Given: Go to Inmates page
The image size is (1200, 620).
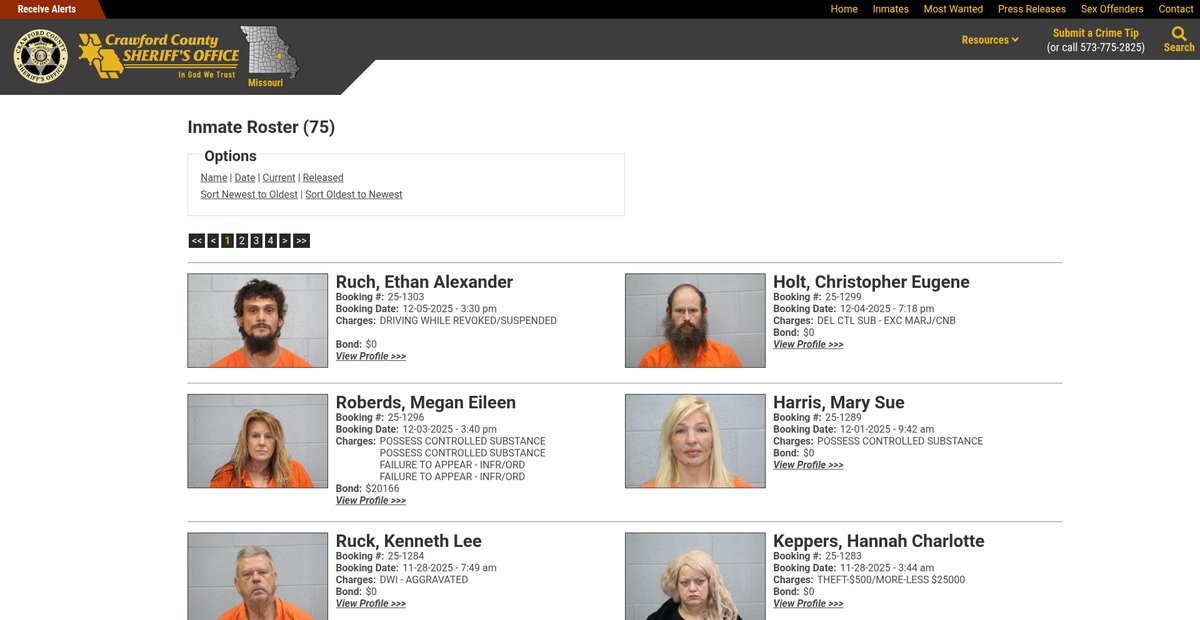Looking at the screenshot, I should click(890, 9).
